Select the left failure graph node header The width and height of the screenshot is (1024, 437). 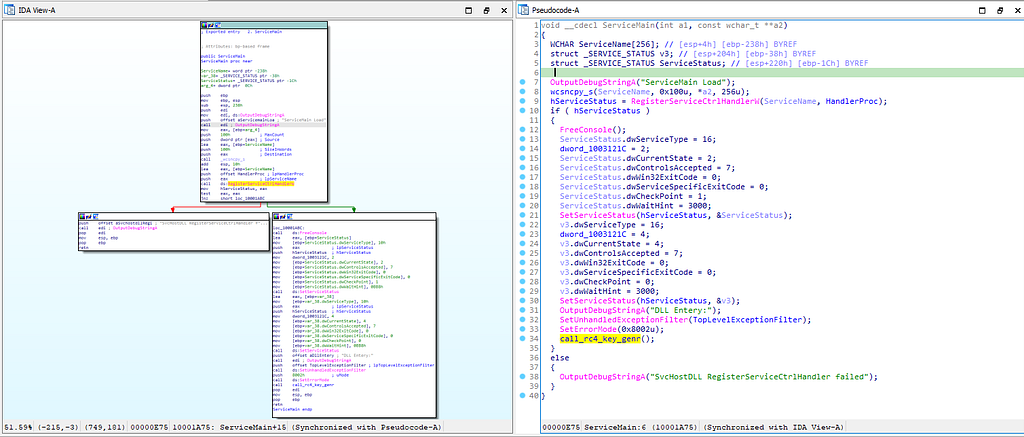pyautogui.click(x=173, y=215)
